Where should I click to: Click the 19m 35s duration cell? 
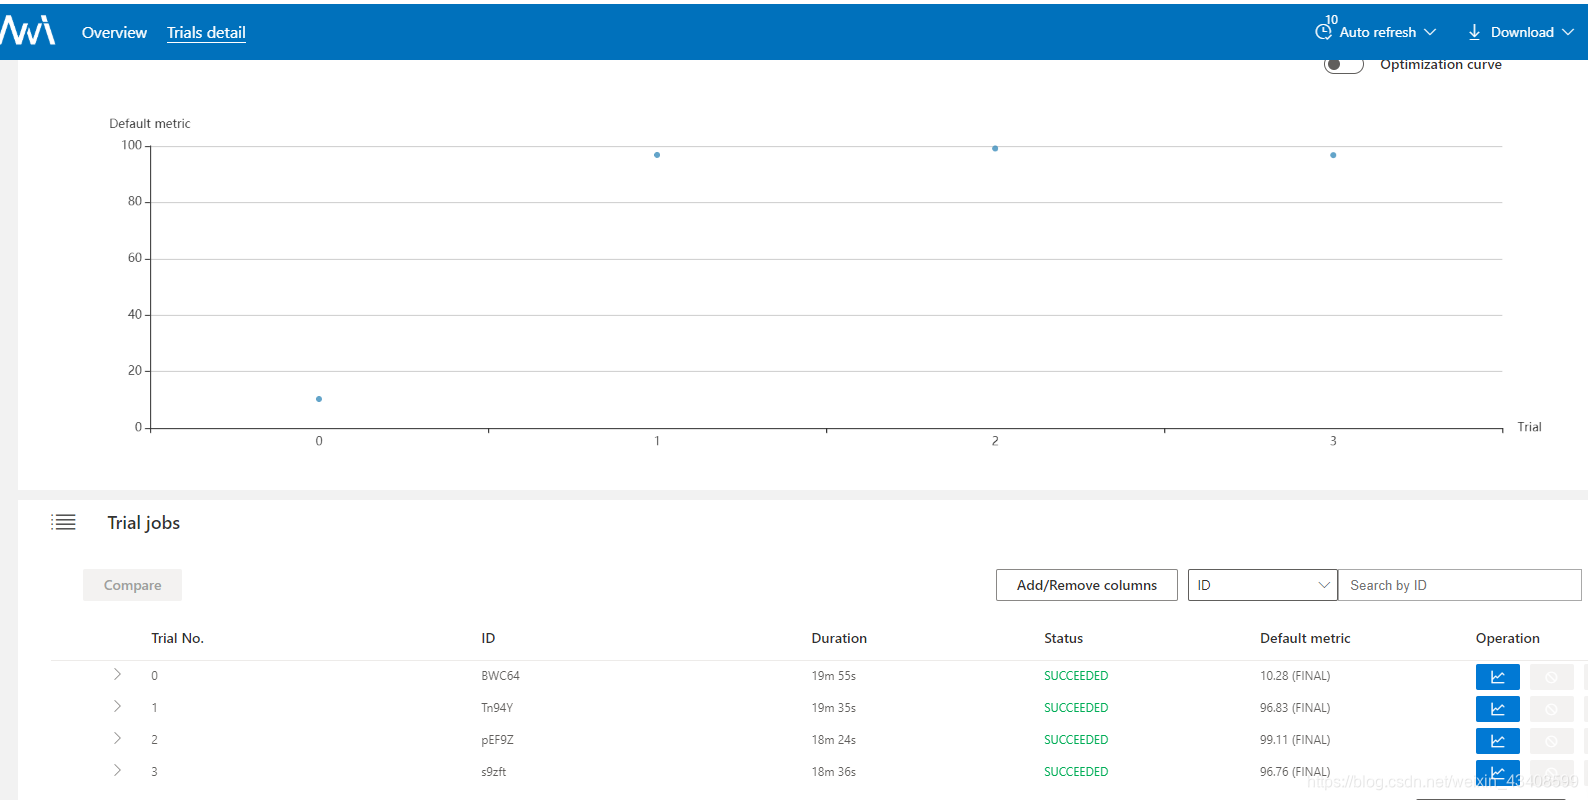[x=833, y=708]
